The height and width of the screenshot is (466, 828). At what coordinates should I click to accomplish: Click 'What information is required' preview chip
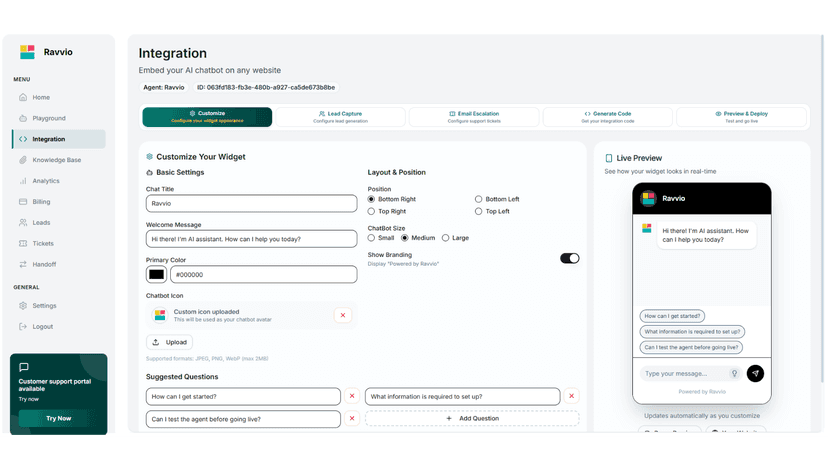point(692,332)
